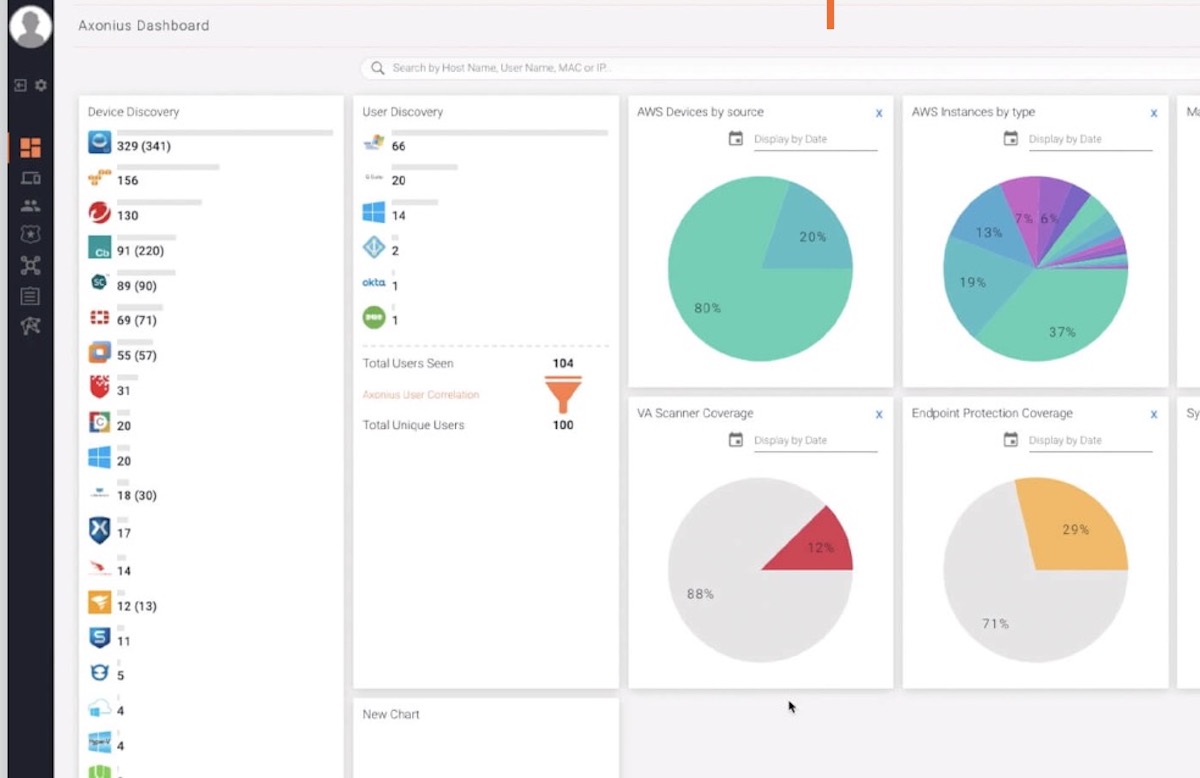Select the red 12% slice in VA Scanner Coverage
Screen dimensions: 1200x778
pos(820,547)
